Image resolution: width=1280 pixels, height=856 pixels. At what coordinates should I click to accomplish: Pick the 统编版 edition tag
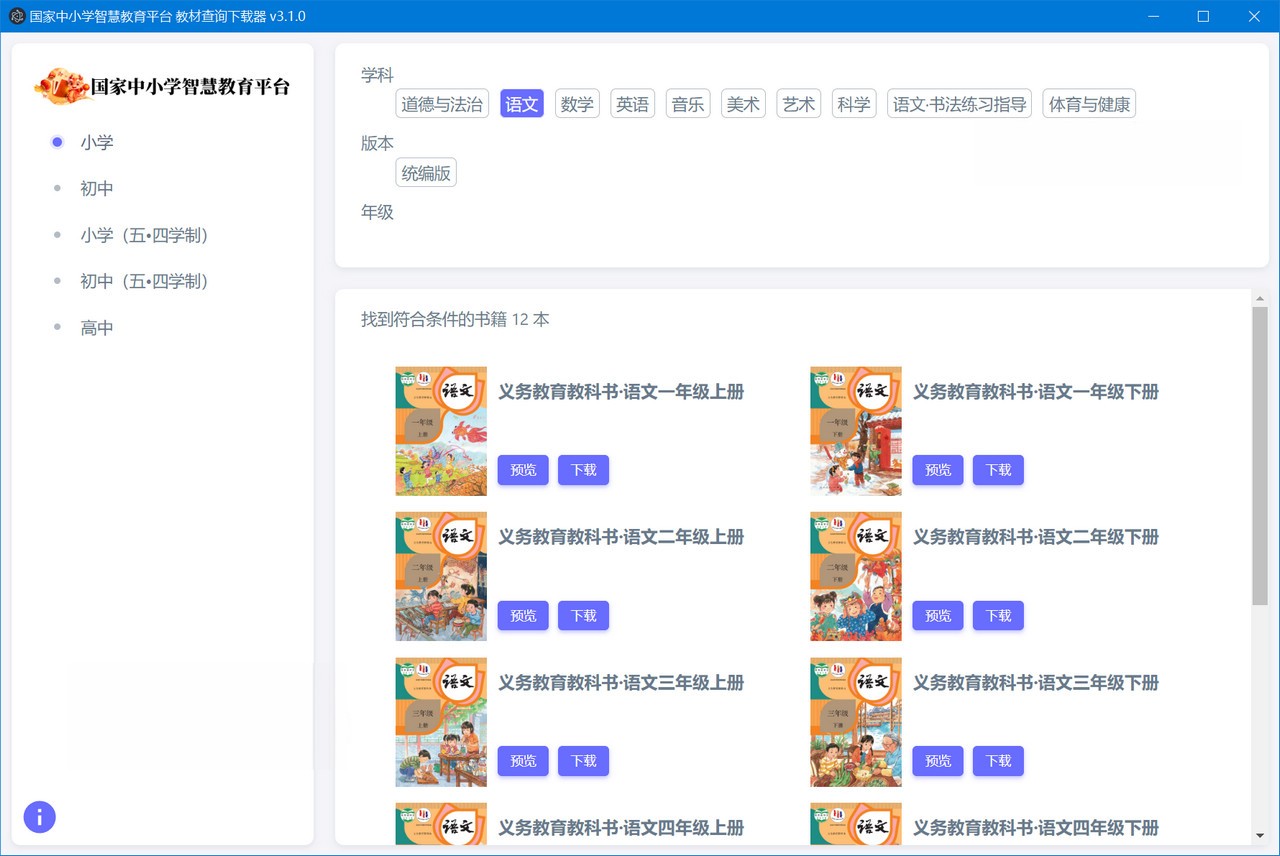pos(426,173)
